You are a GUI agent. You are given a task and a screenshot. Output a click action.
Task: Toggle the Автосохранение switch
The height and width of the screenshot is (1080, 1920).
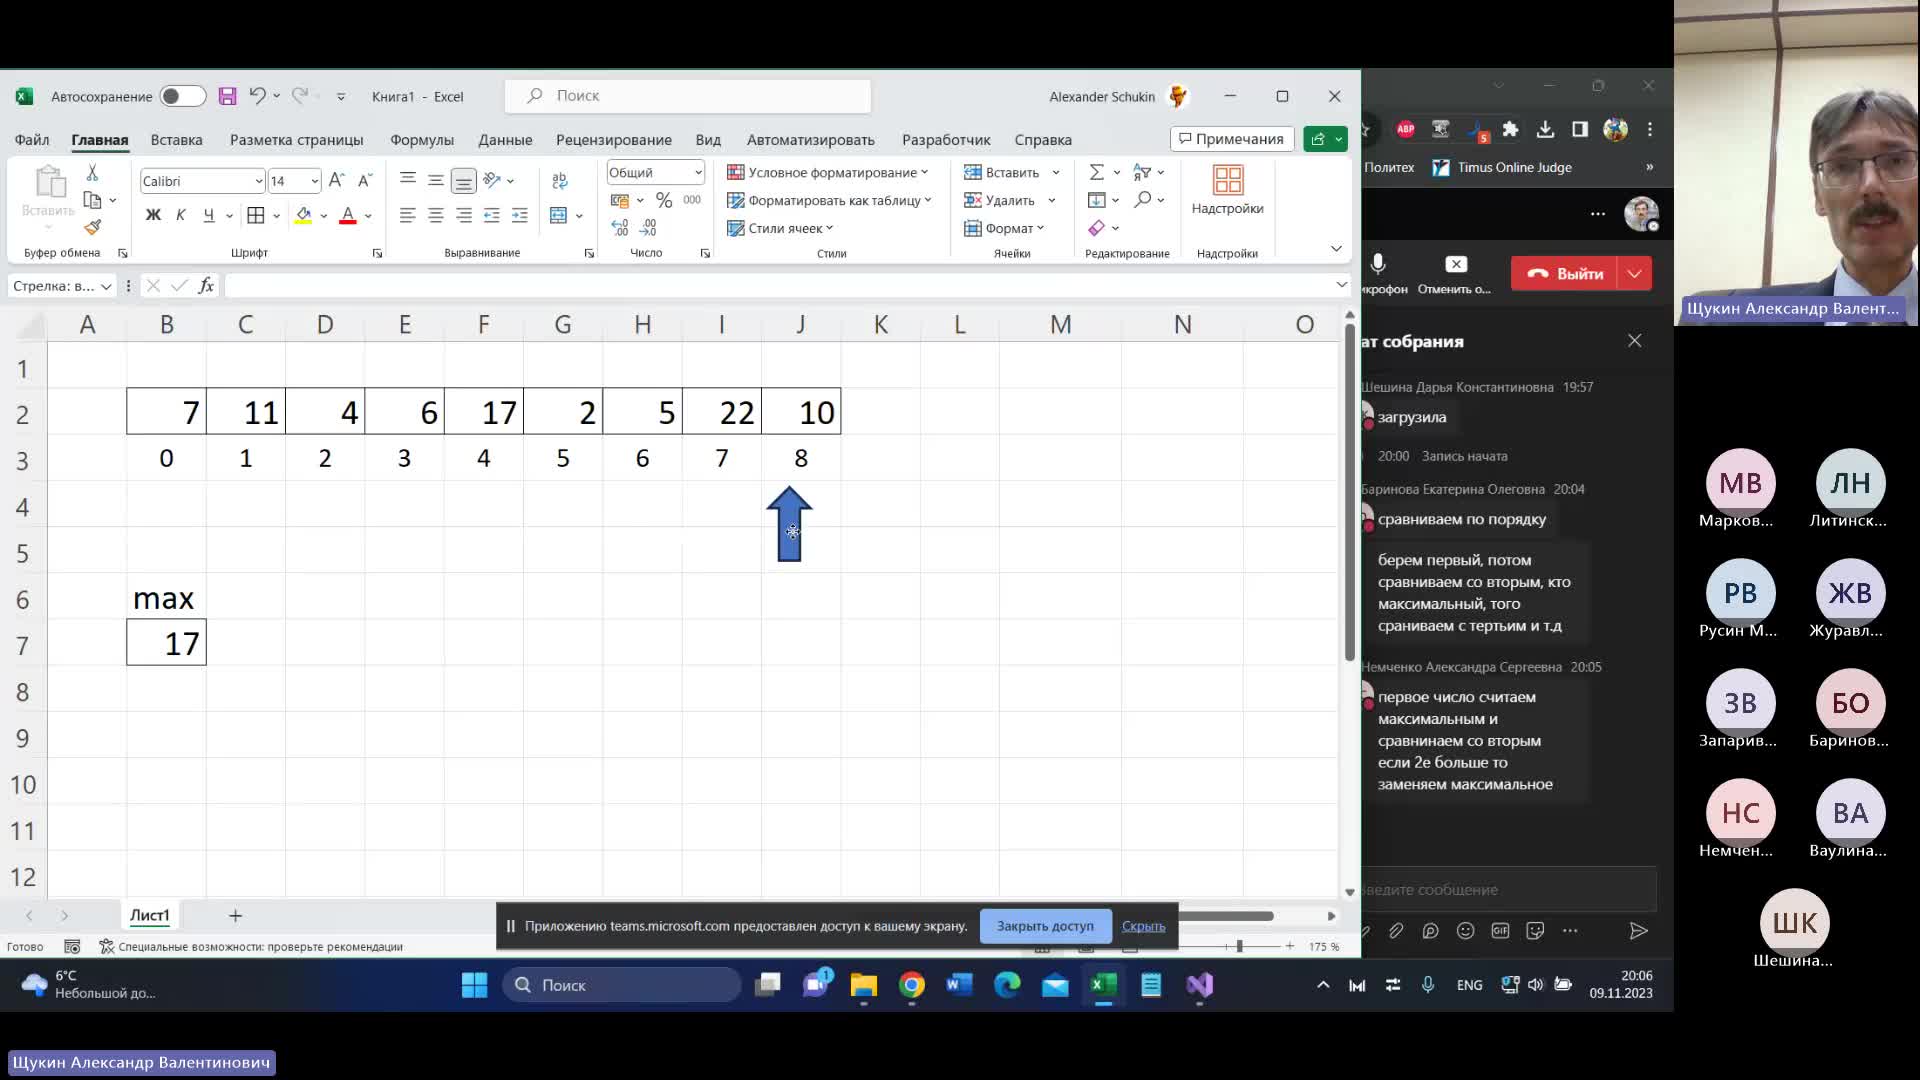pos(183,96)
